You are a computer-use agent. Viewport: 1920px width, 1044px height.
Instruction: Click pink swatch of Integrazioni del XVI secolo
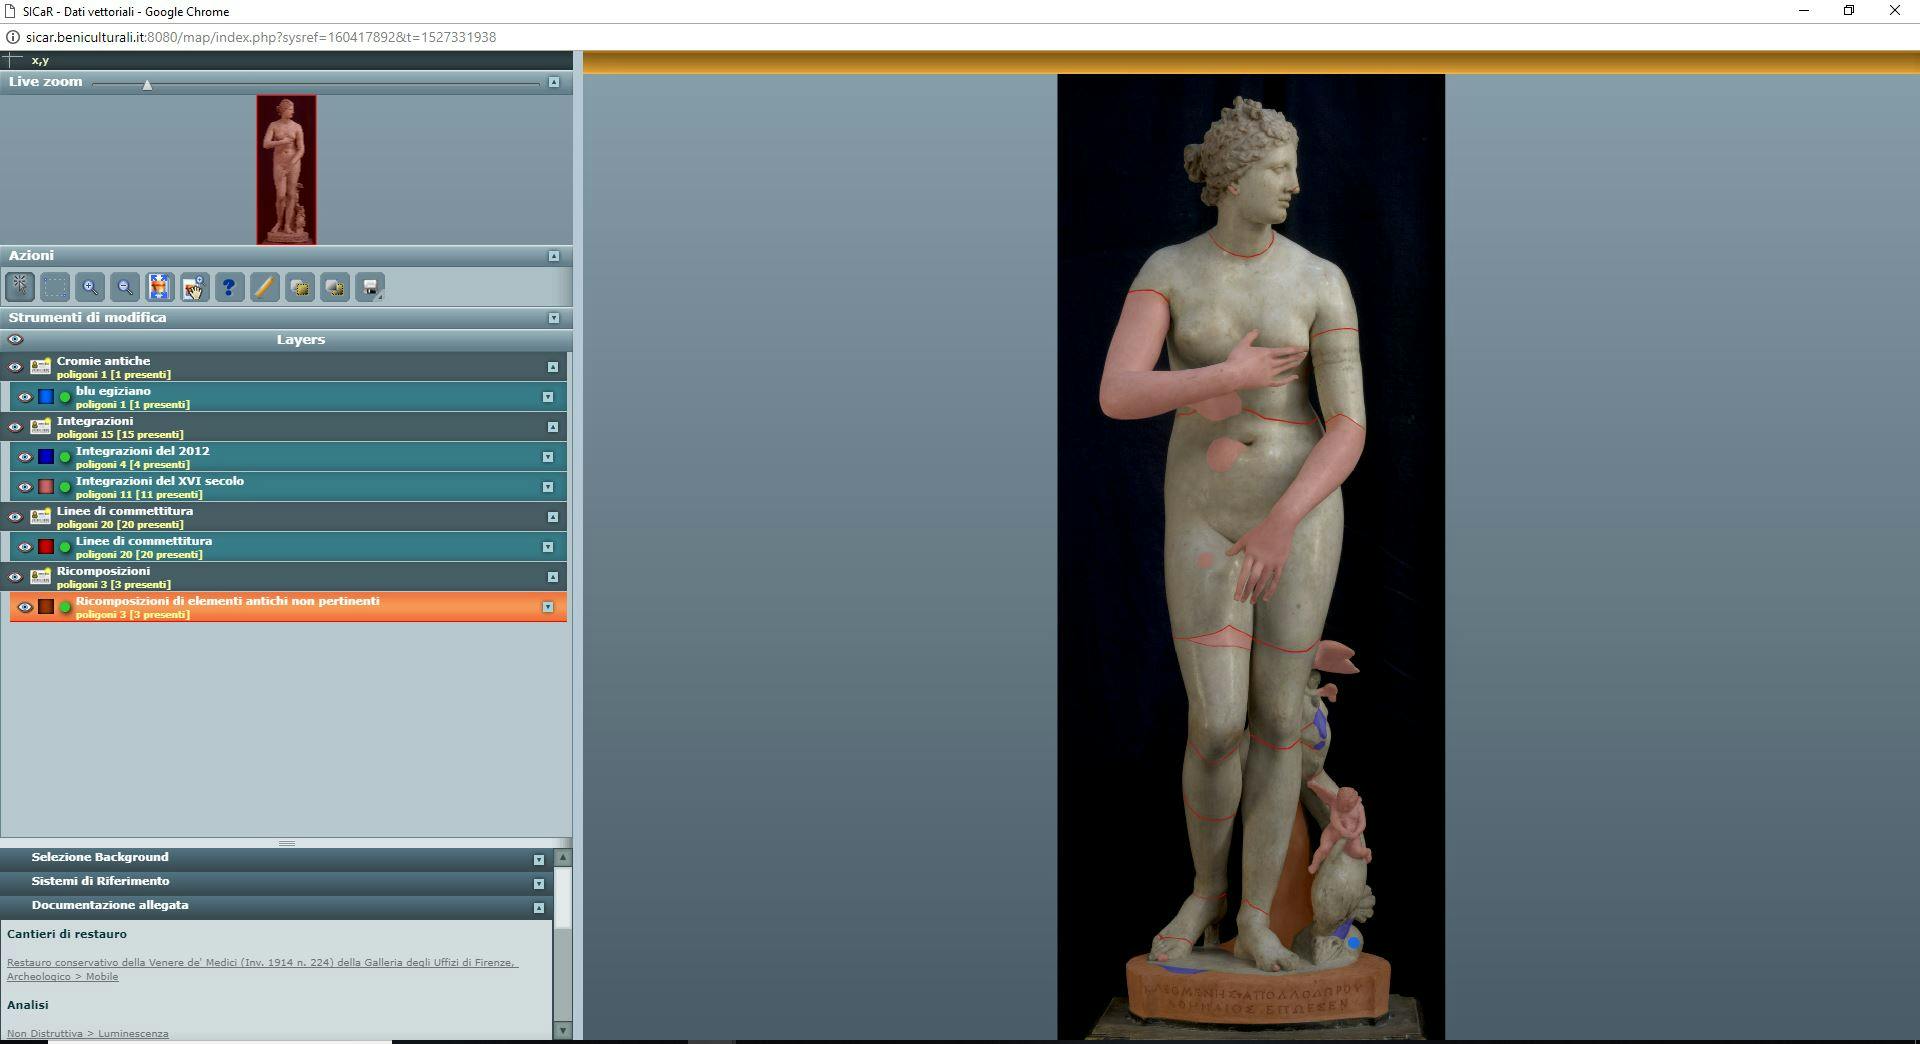coord(46,487)
